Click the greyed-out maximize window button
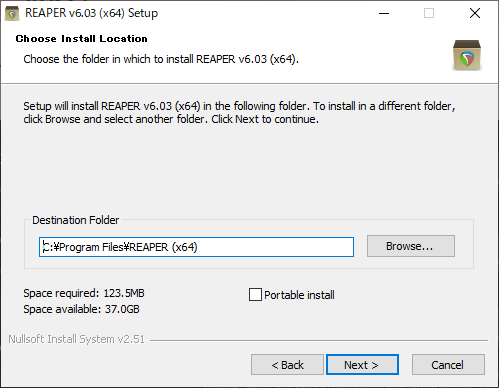Viewport: 499px width, 388px height. (x=429, y=13)
